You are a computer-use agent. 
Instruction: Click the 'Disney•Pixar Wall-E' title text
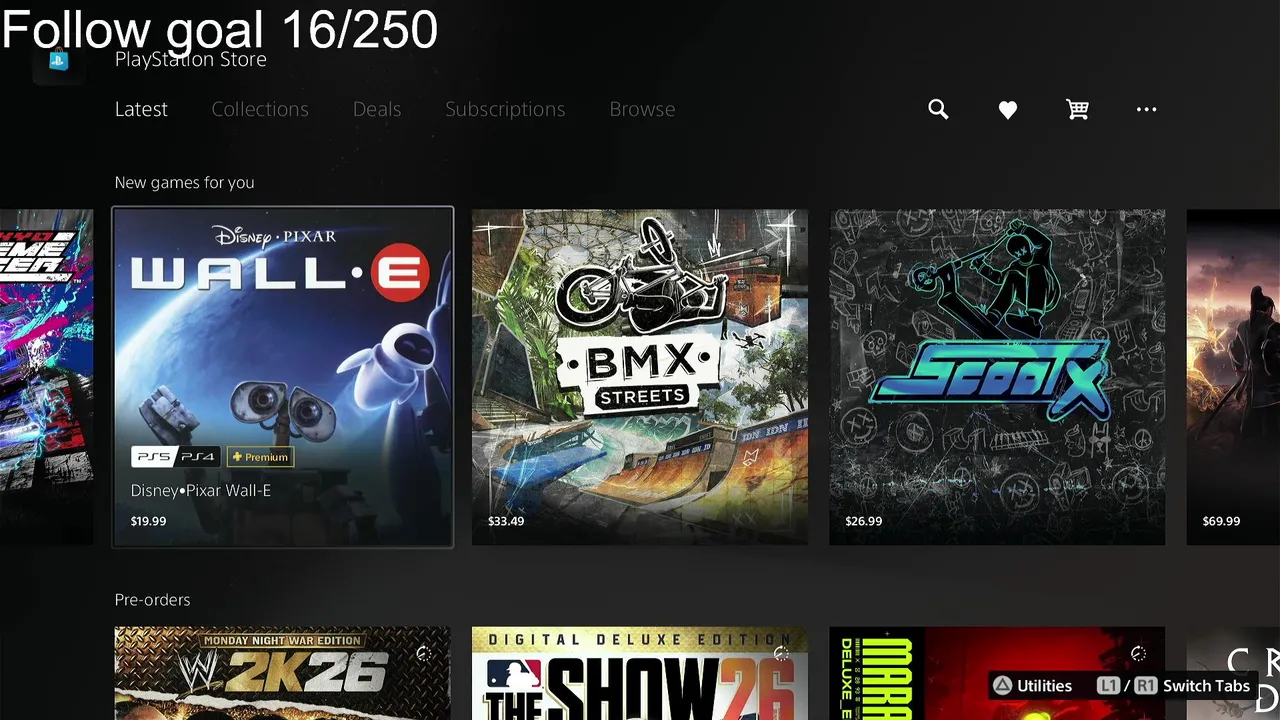(201, 490)
